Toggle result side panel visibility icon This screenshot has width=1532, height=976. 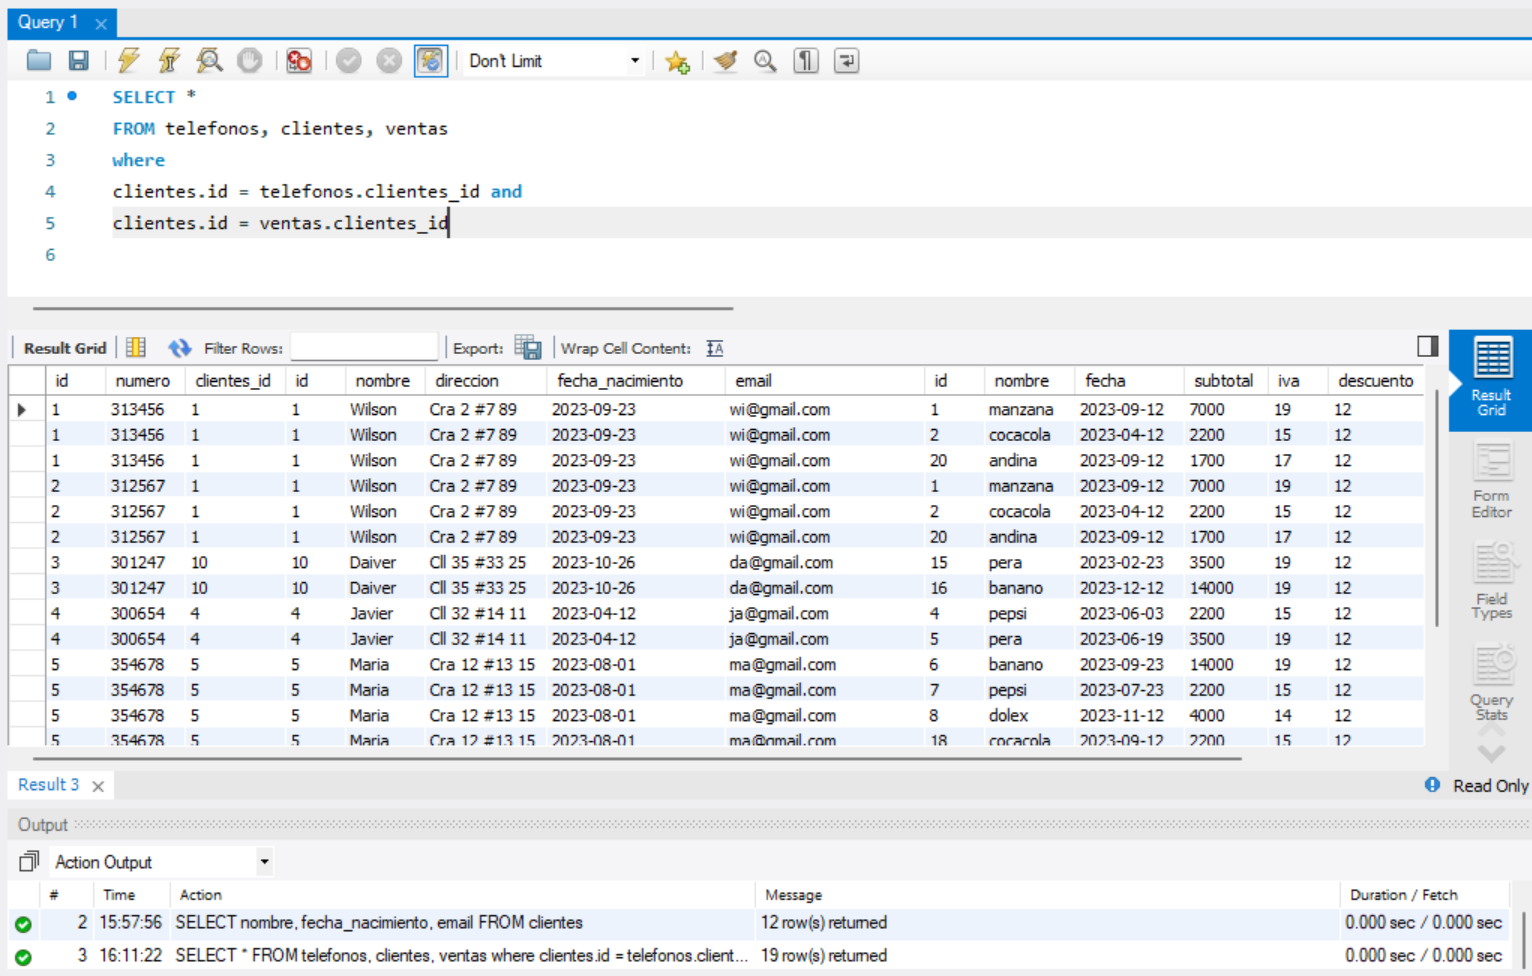pyautogui.click(x=1428, y=346)
